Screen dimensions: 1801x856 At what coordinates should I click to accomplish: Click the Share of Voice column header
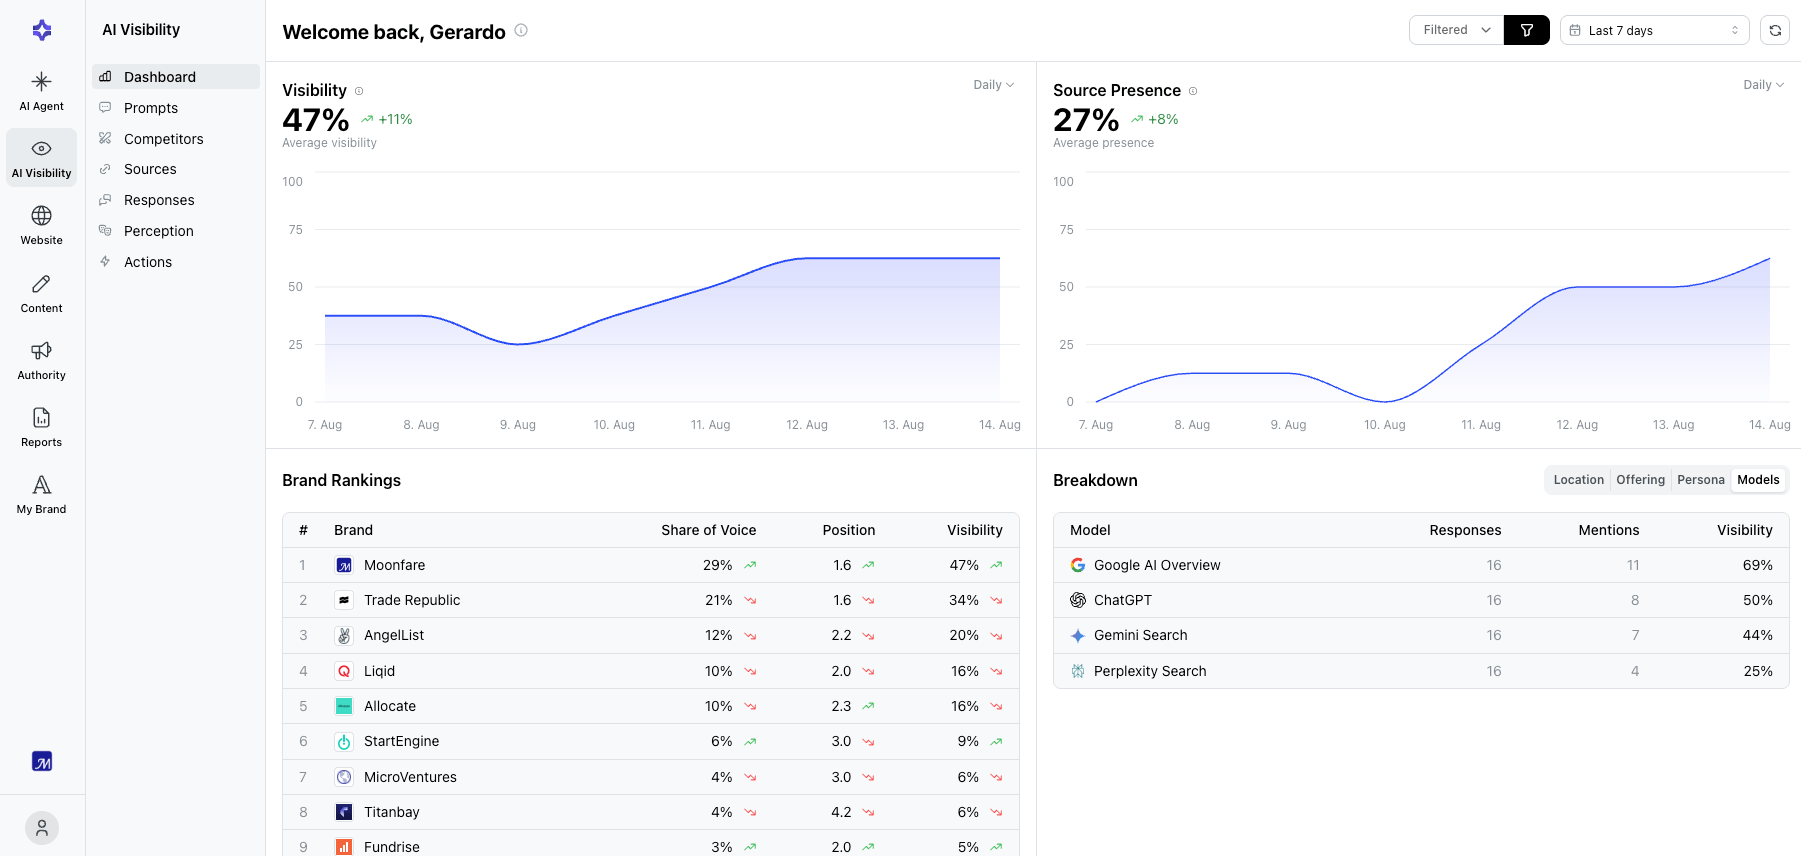pos(708,530)
